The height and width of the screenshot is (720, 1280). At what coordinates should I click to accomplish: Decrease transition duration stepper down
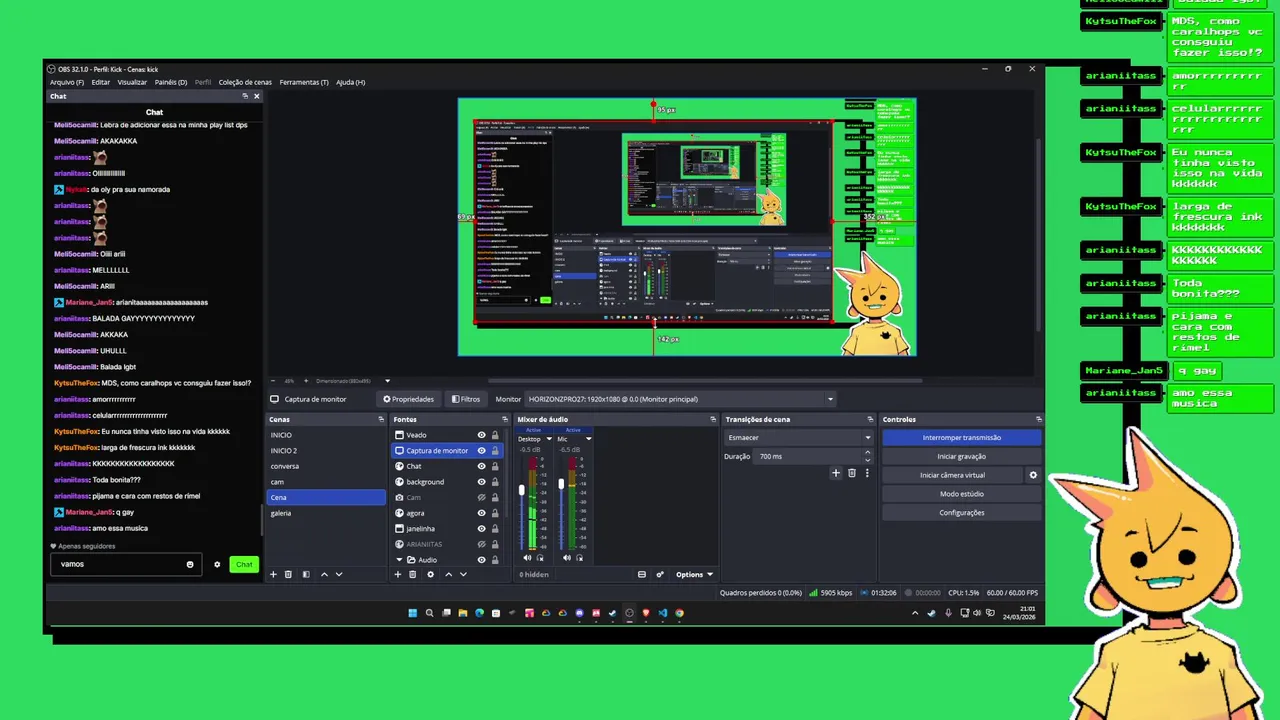tap(867, 460)
